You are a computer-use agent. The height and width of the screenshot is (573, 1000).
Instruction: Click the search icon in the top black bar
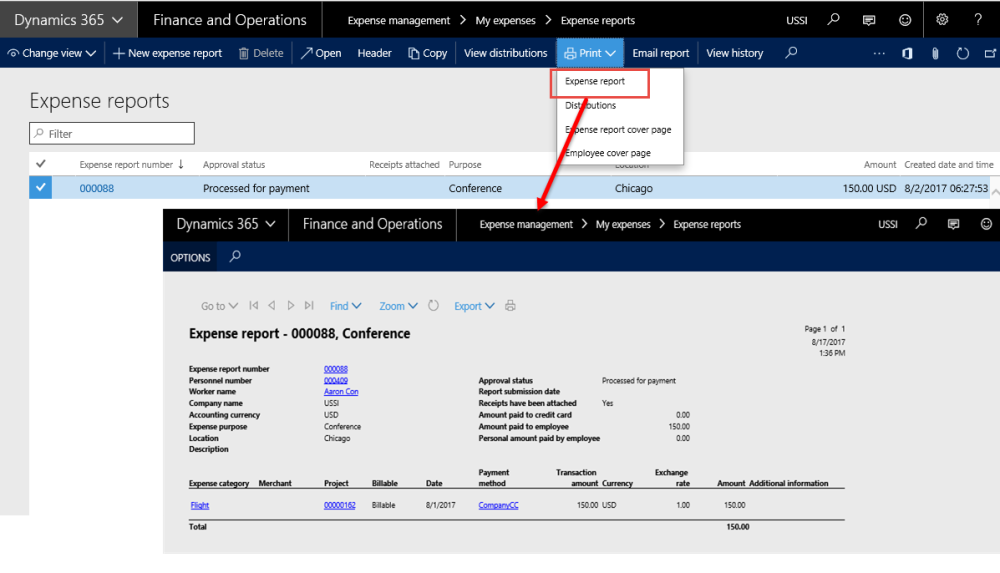[x=833, y=20]
